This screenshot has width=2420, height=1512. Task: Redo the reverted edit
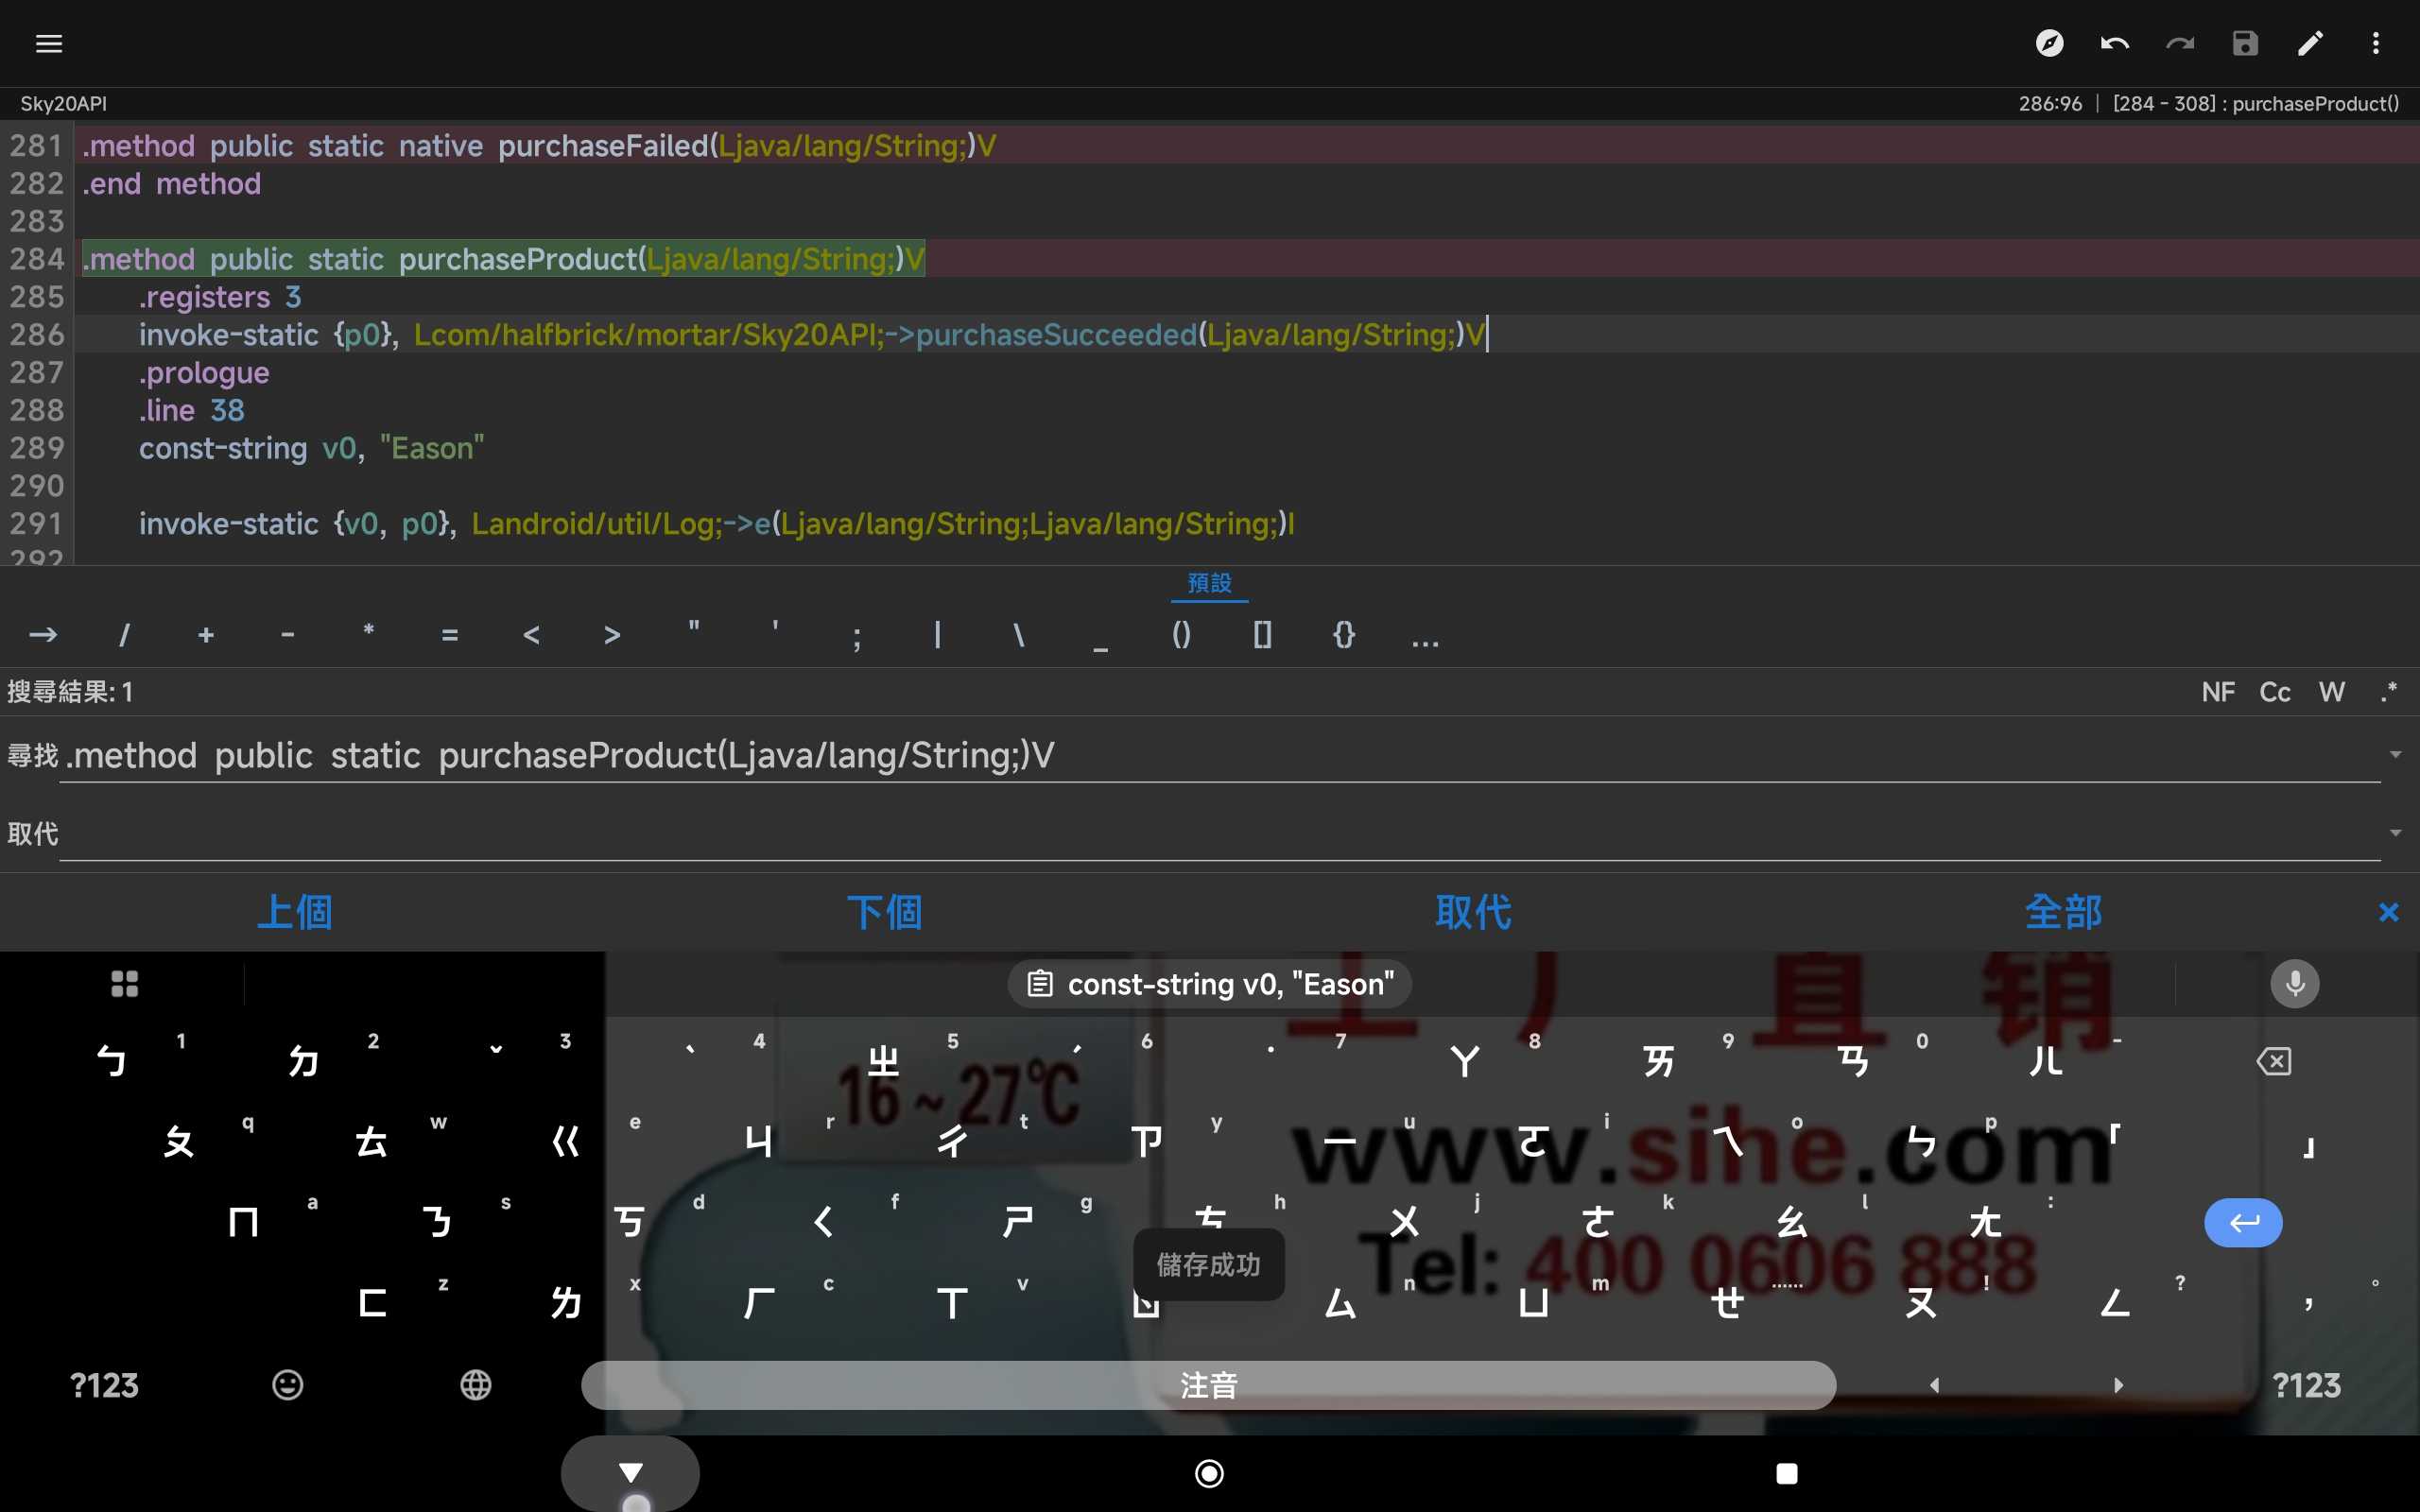click(2179, 43)
